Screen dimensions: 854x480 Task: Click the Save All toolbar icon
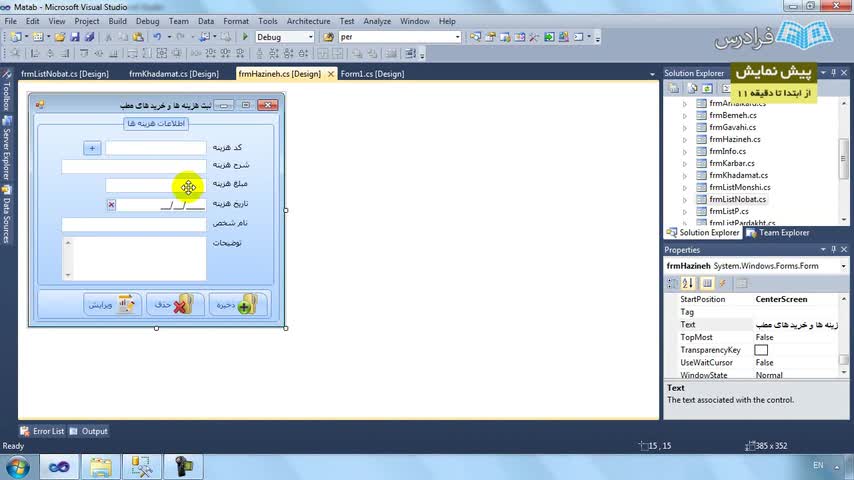[x=89, y=37]
